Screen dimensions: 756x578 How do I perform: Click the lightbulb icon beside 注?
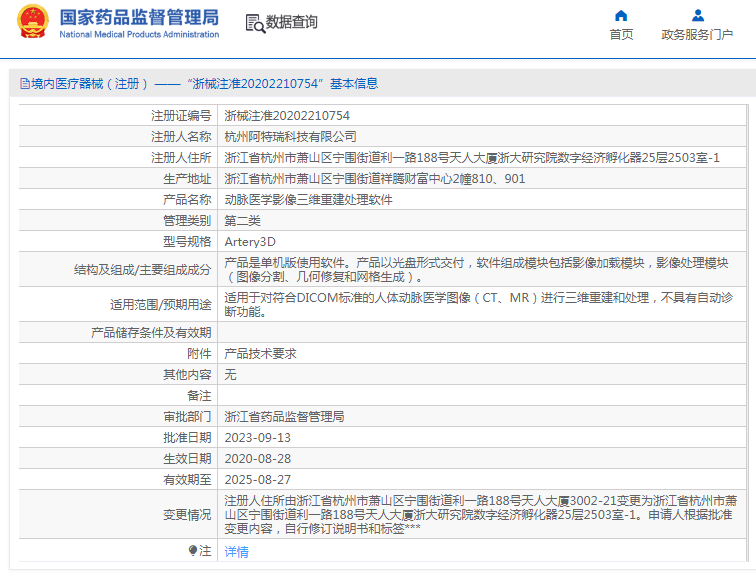click(x=193, y=551)
